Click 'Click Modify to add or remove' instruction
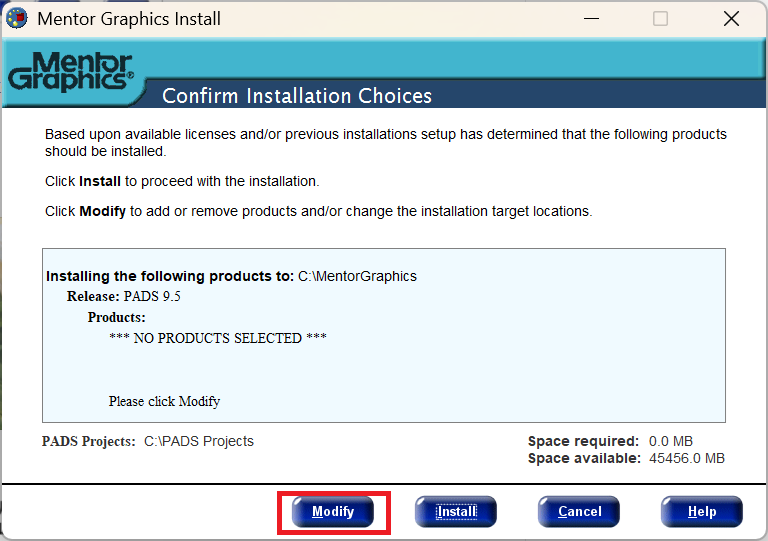 pos(319,212)
